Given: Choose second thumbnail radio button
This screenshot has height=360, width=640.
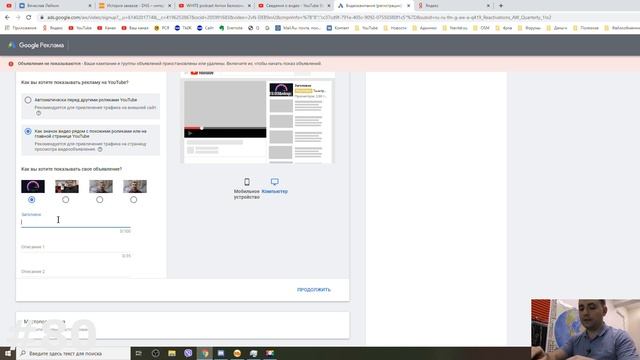Looking at the screenshot, I should click(x=66, y=200).
